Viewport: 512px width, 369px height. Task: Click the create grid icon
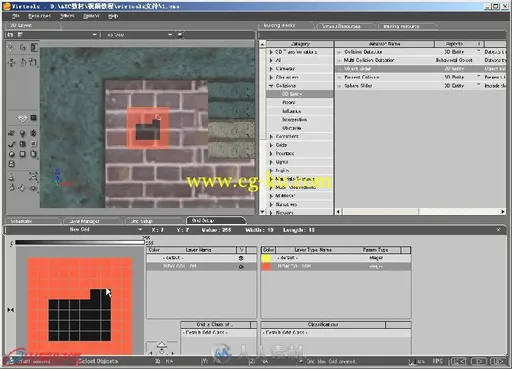[x=22, y=144]
